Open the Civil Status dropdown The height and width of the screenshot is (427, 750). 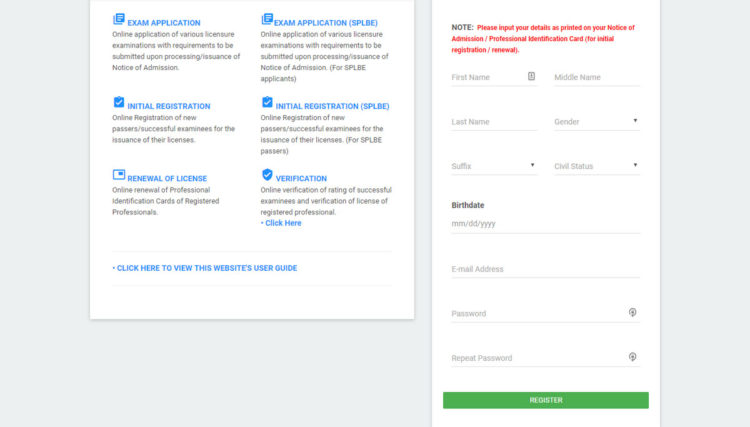coord(596,165)
